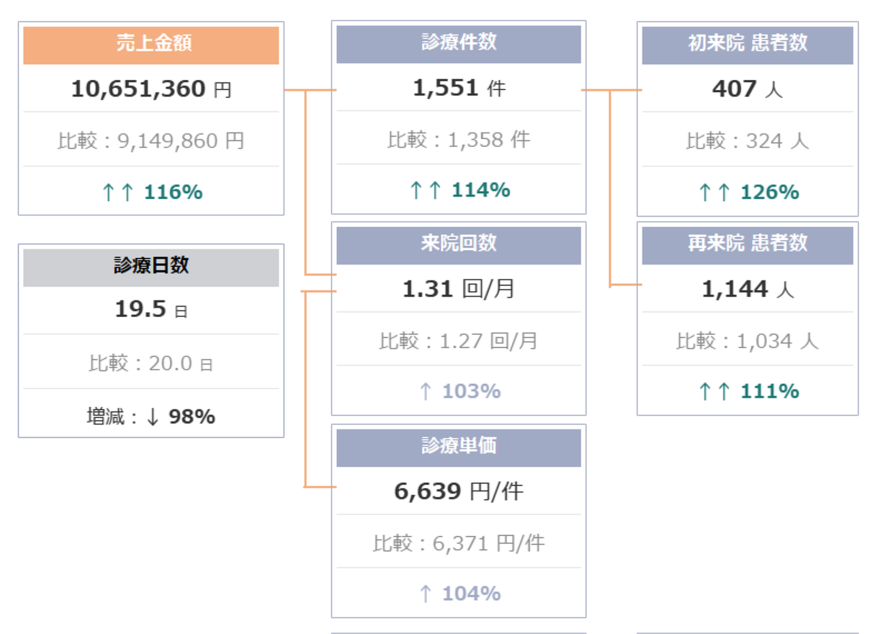The width and height of the screenshot is (880, 634).
Task: Select the 6,639 円/件 unit price value
Action: [459, 491]
